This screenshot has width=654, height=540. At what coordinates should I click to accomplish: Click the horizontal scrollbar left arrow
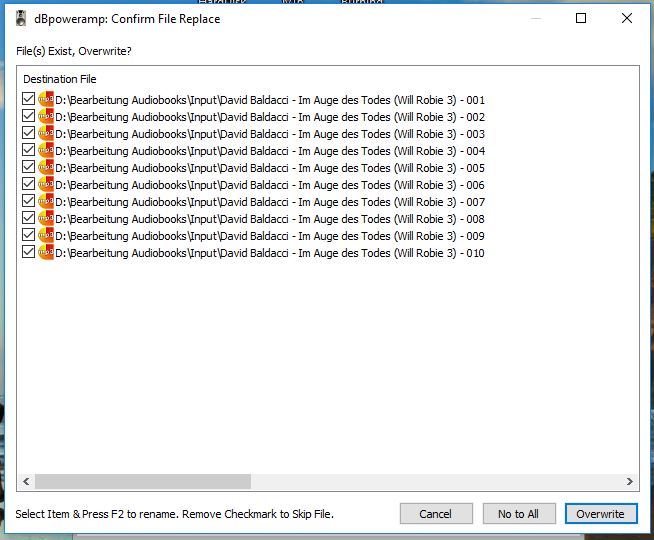pos(26,481)
